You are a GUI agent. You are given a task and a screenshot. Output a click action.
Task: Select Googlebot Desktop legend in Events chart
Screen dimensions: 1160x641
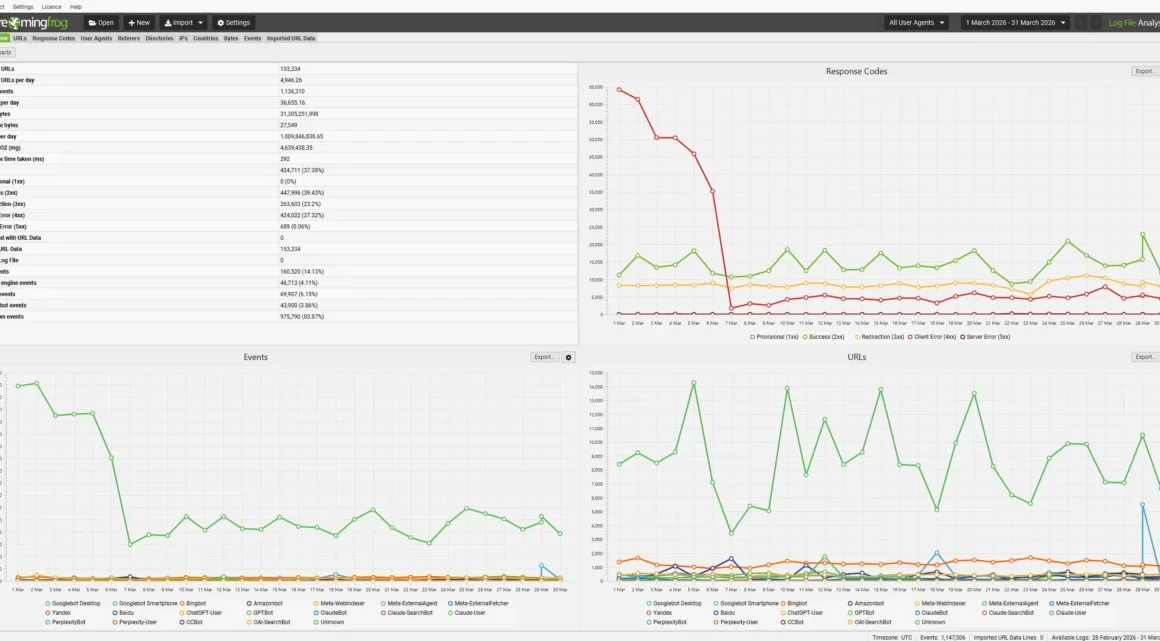pos(72,603)
